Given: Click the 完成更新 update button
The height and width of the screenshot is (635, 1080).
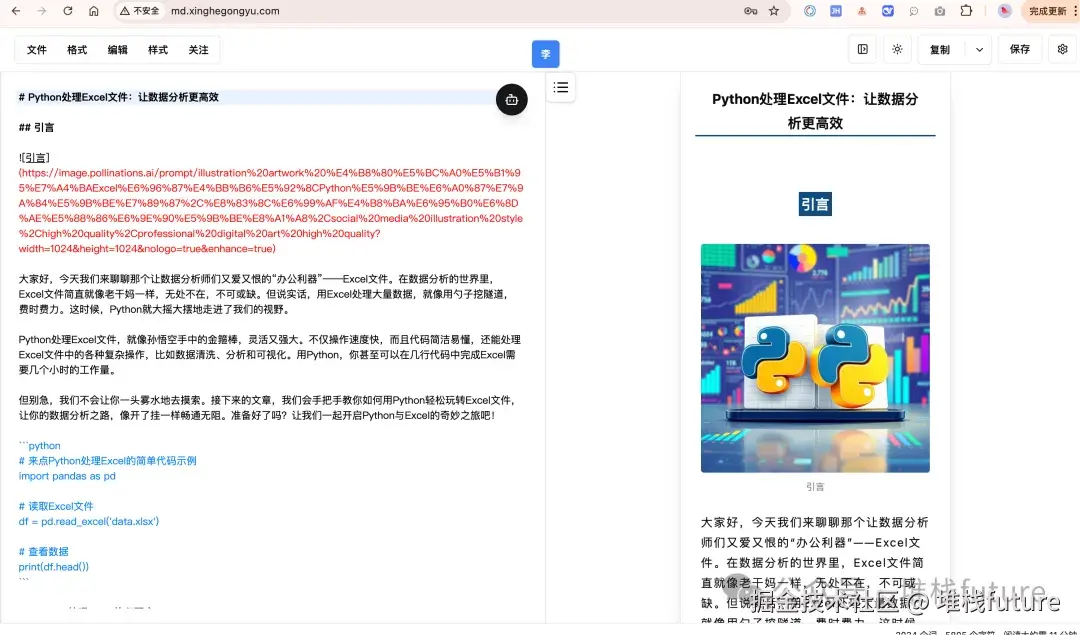Looking at the screenshot, I should [1048, 11].
